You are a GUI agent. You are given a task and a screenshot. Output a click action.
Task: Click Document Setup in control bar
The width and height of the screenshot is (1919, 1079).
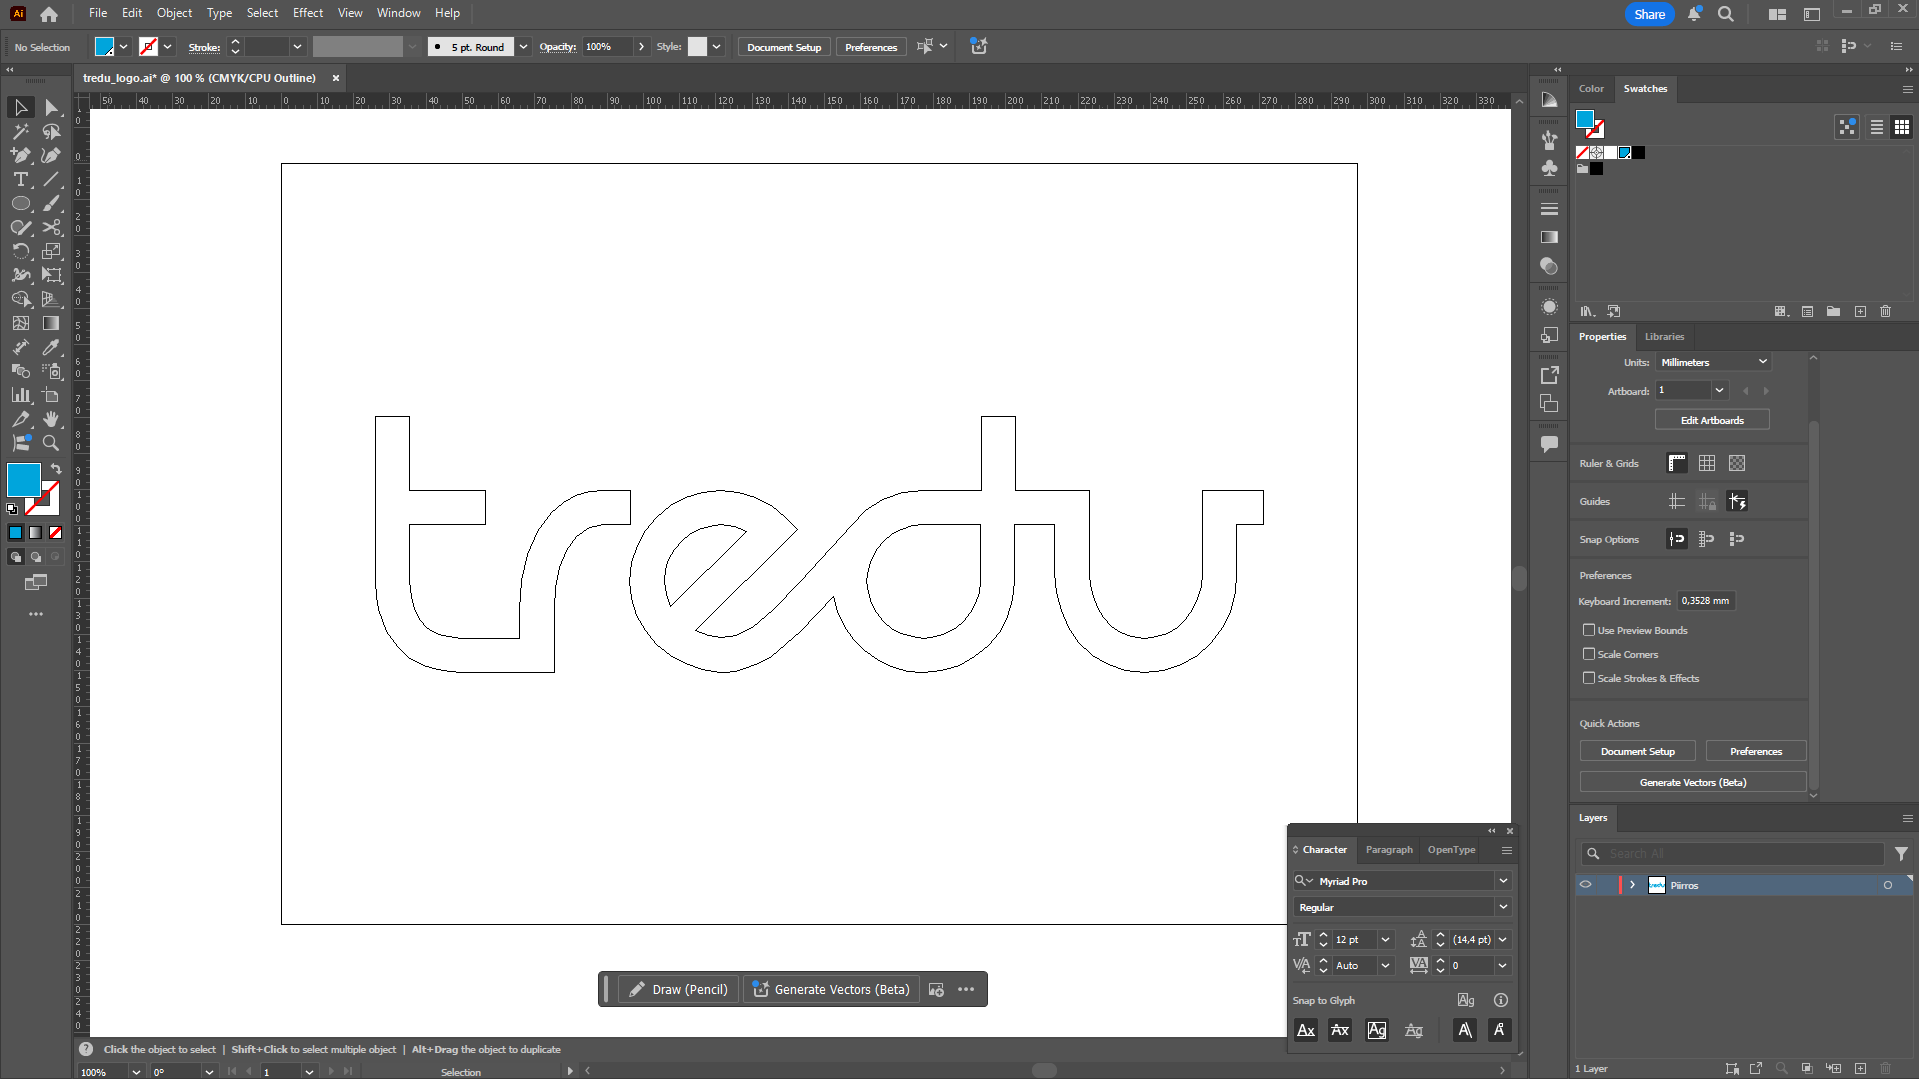tap(784, 47)
